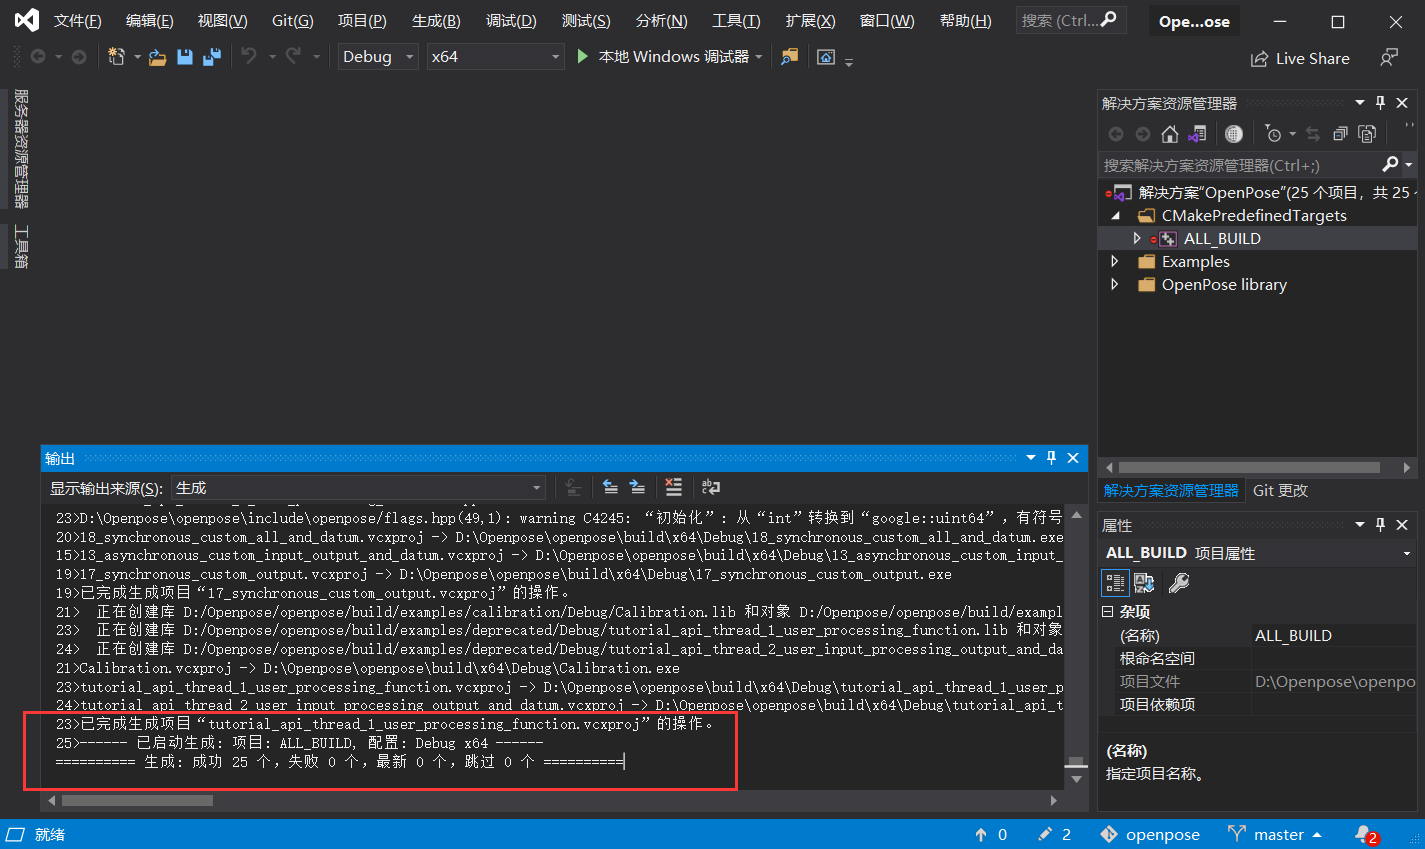Open the ALL_BUILD 项目属性 dropdown in Properties

click(1406, 553)
